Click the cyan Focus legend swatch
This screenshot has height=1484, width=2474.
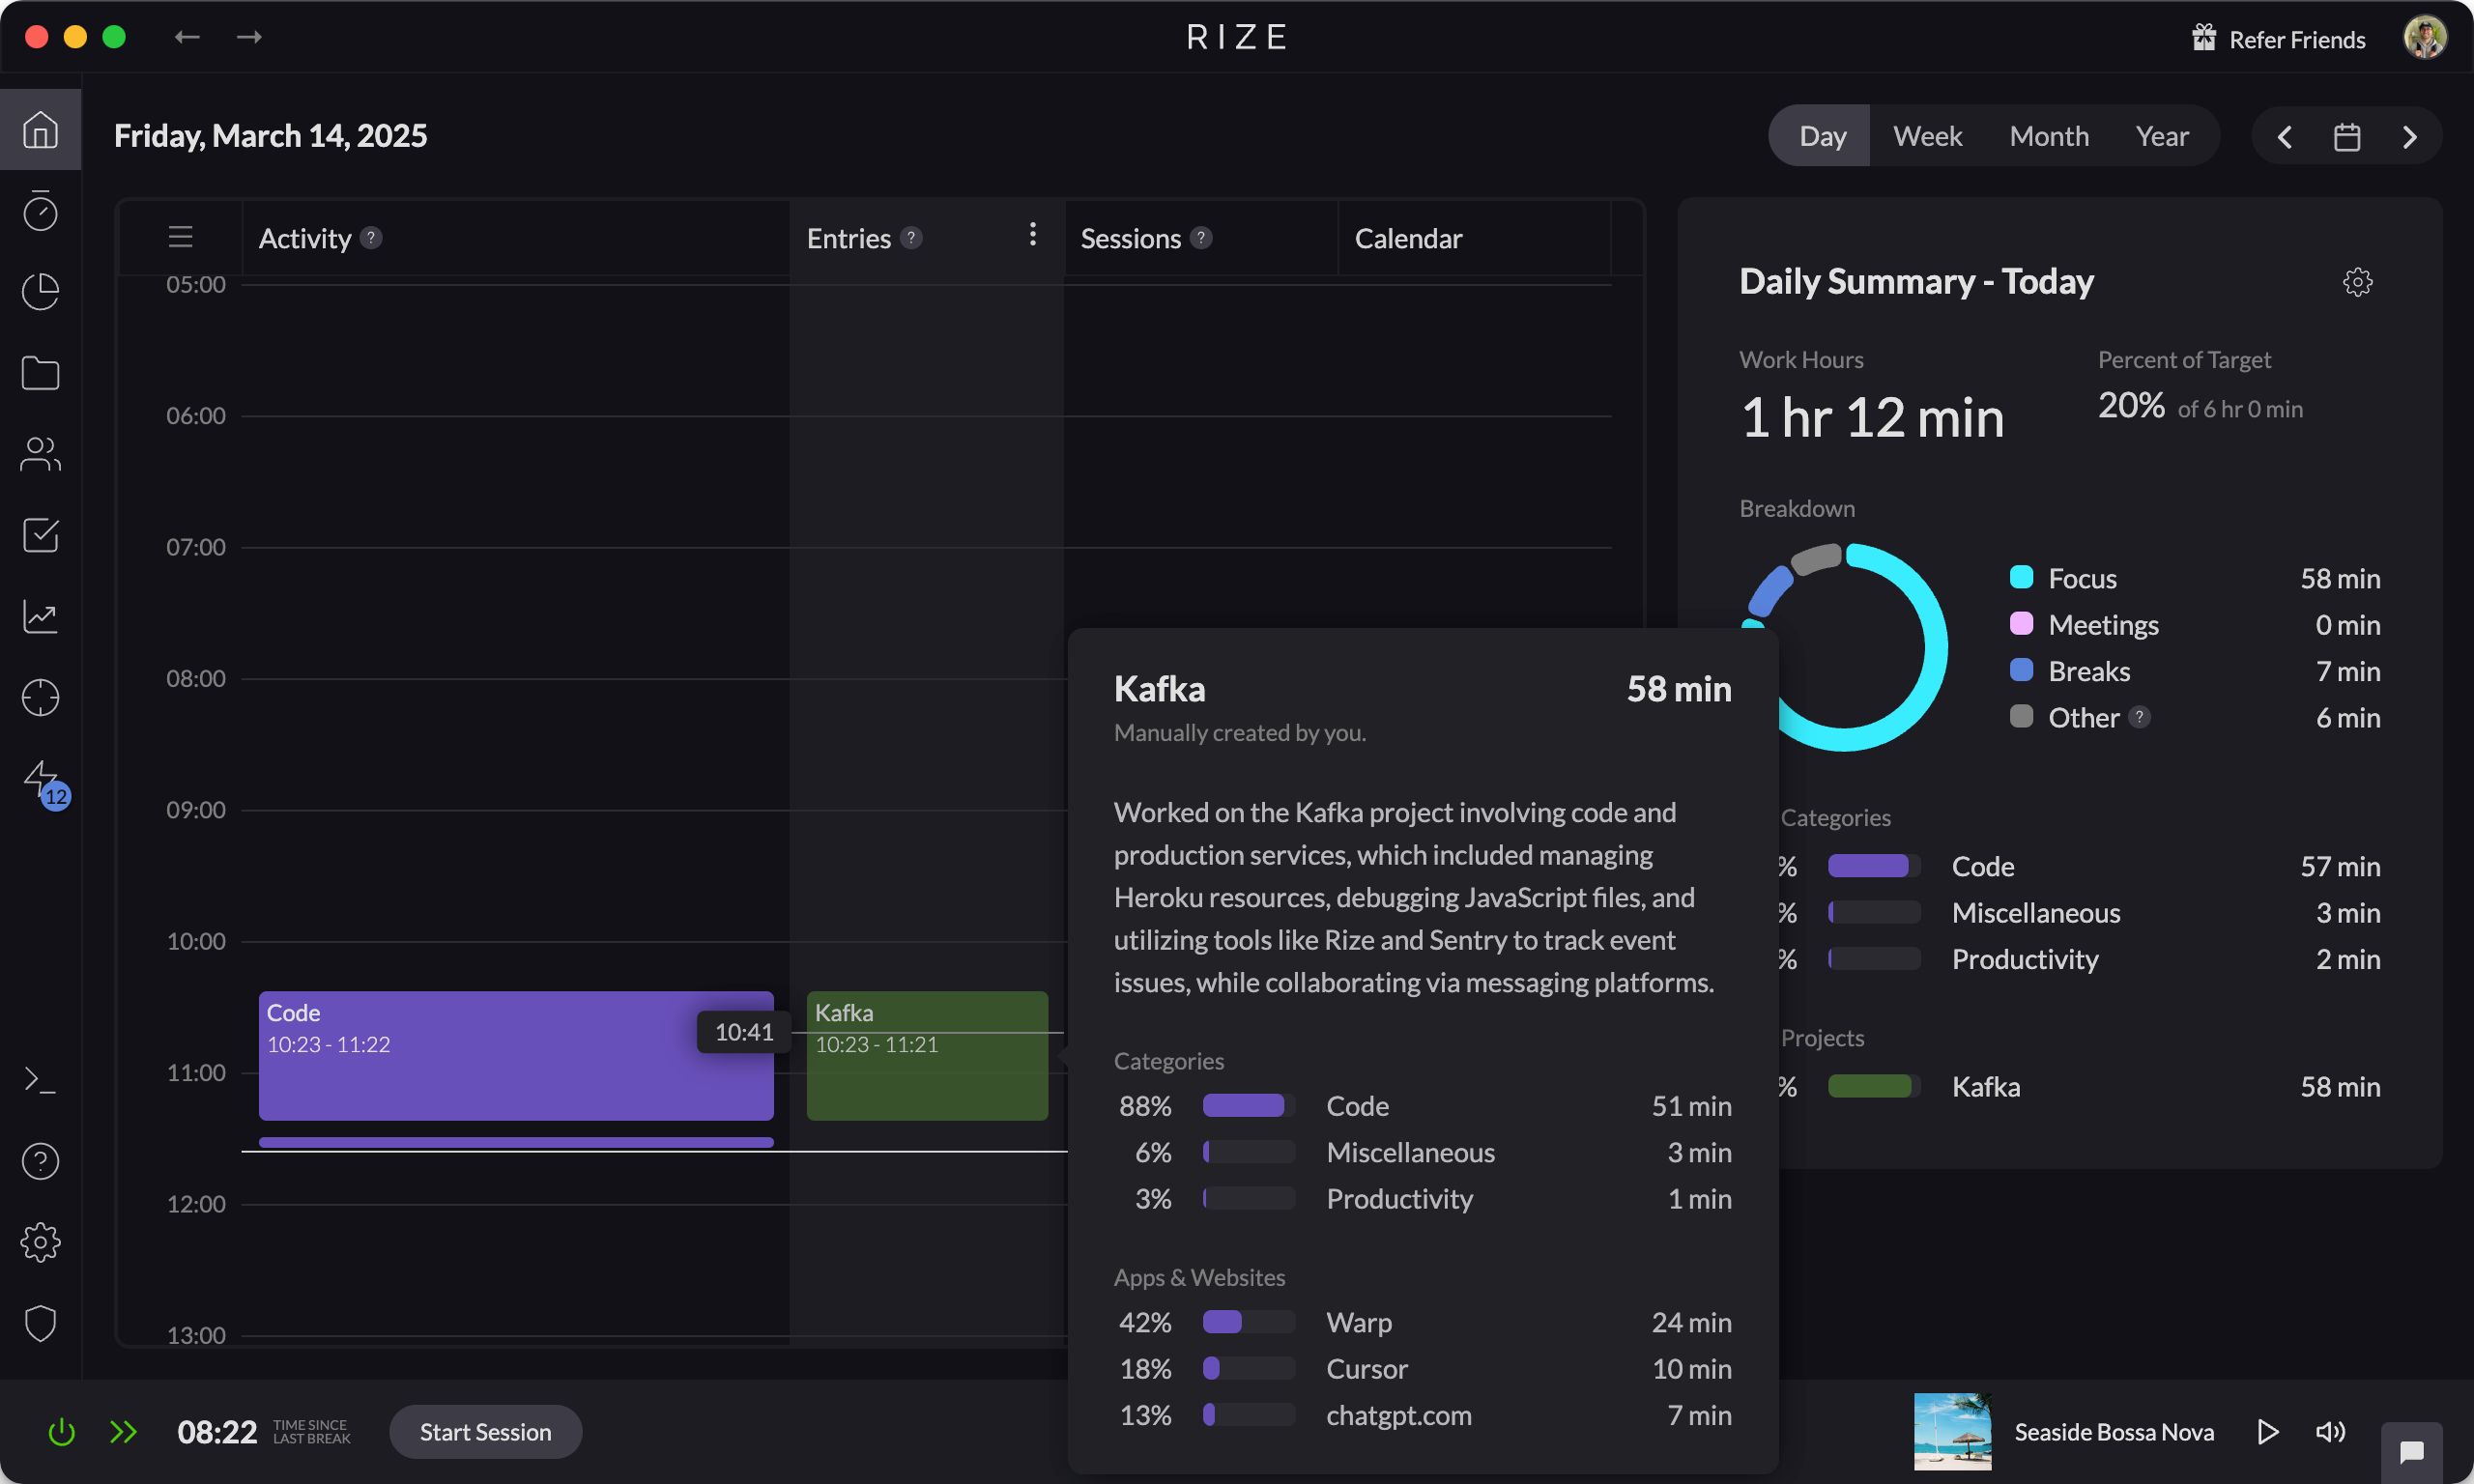coord(2020,577)
